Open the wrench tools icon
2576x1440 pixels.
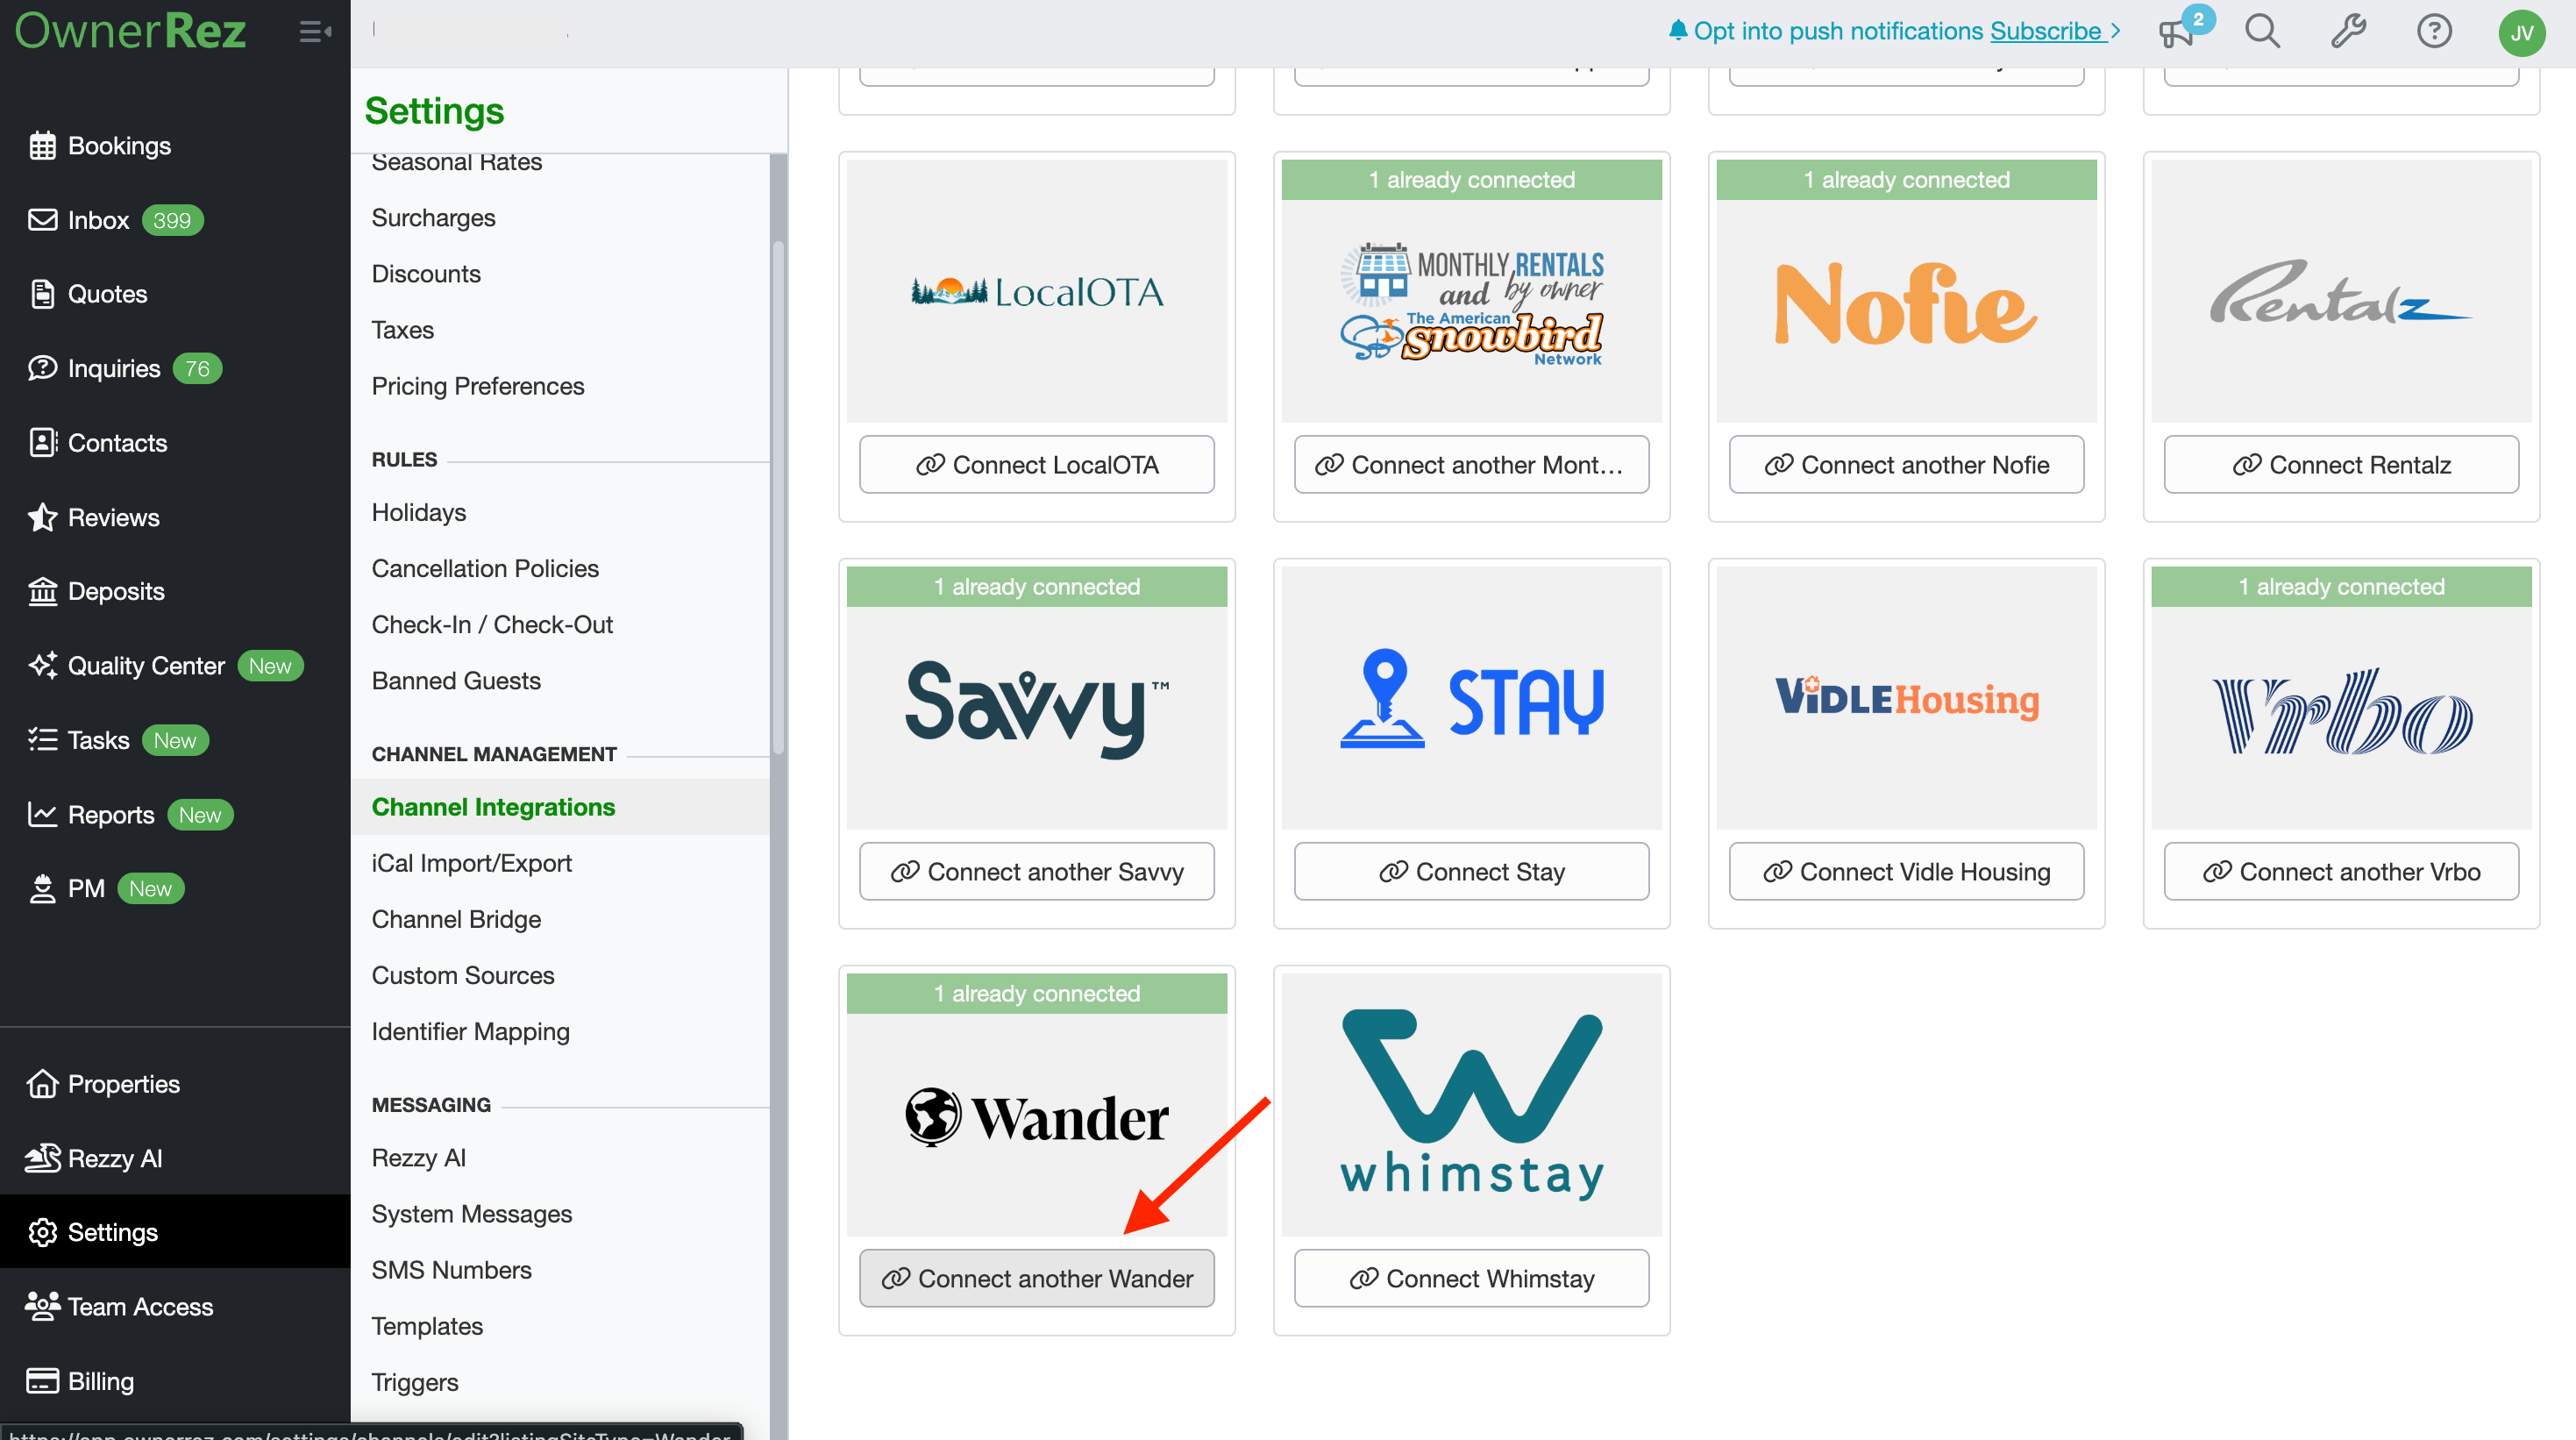2348,32
